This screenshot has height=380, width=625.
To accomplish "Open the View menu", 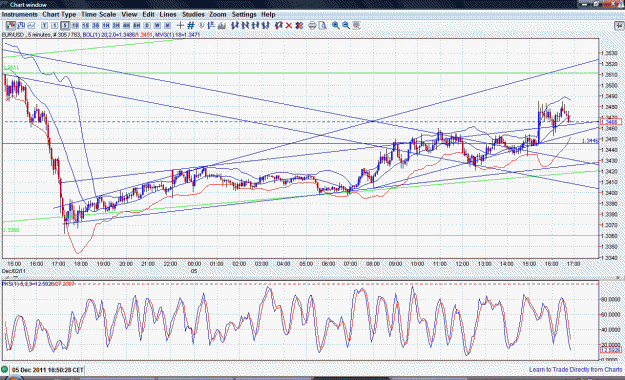I will pyautogui.click(x=129, y=14).
